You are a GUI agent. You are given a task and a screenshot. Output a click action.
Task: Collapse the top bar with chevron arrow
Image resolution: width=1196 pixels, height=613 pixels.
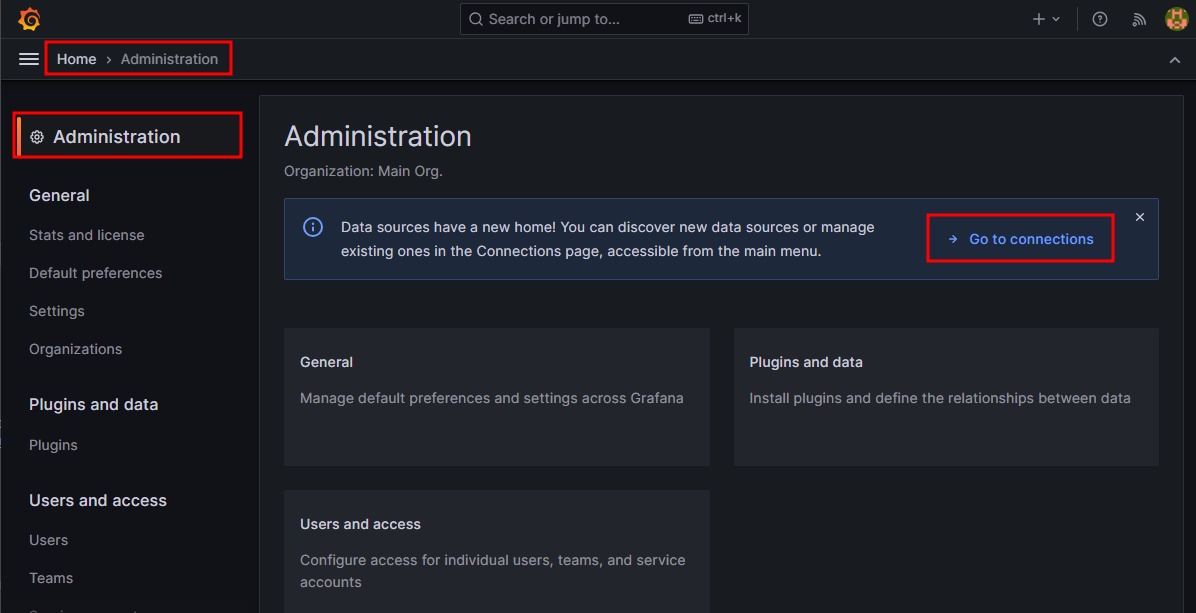1175,59
